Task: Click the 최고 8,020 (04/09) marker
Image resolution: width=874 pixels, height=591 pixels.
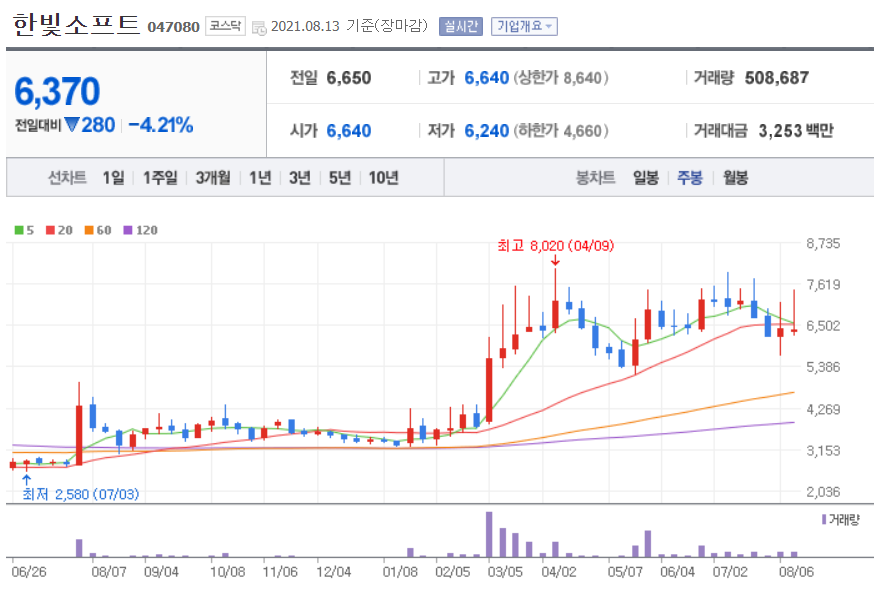Action: (555, 246)
